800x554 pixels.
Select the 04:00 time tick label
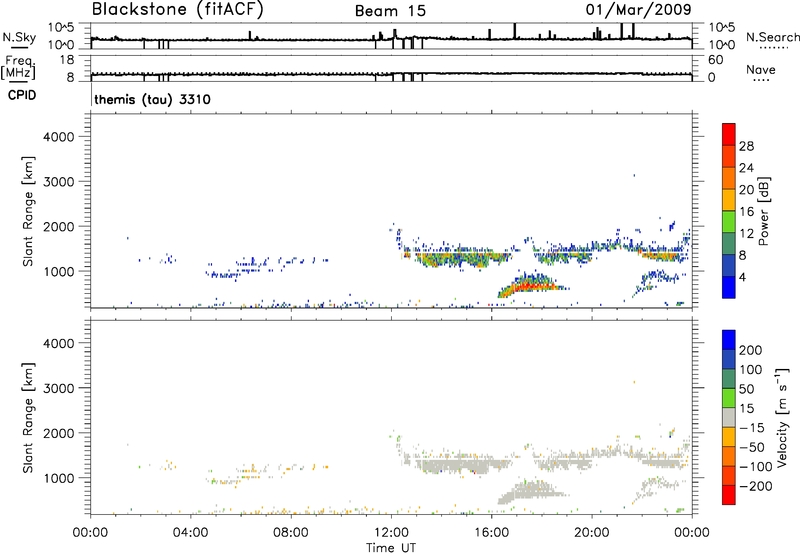[x=191, y=533]
